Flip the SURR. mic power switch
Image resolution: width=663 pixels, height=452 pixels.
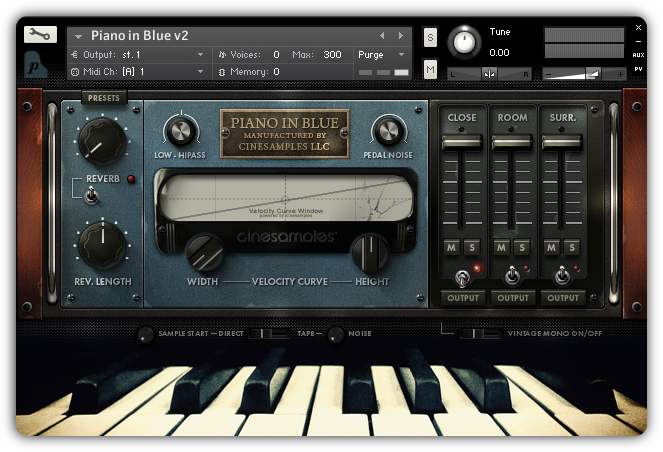(x=562, y=276)
